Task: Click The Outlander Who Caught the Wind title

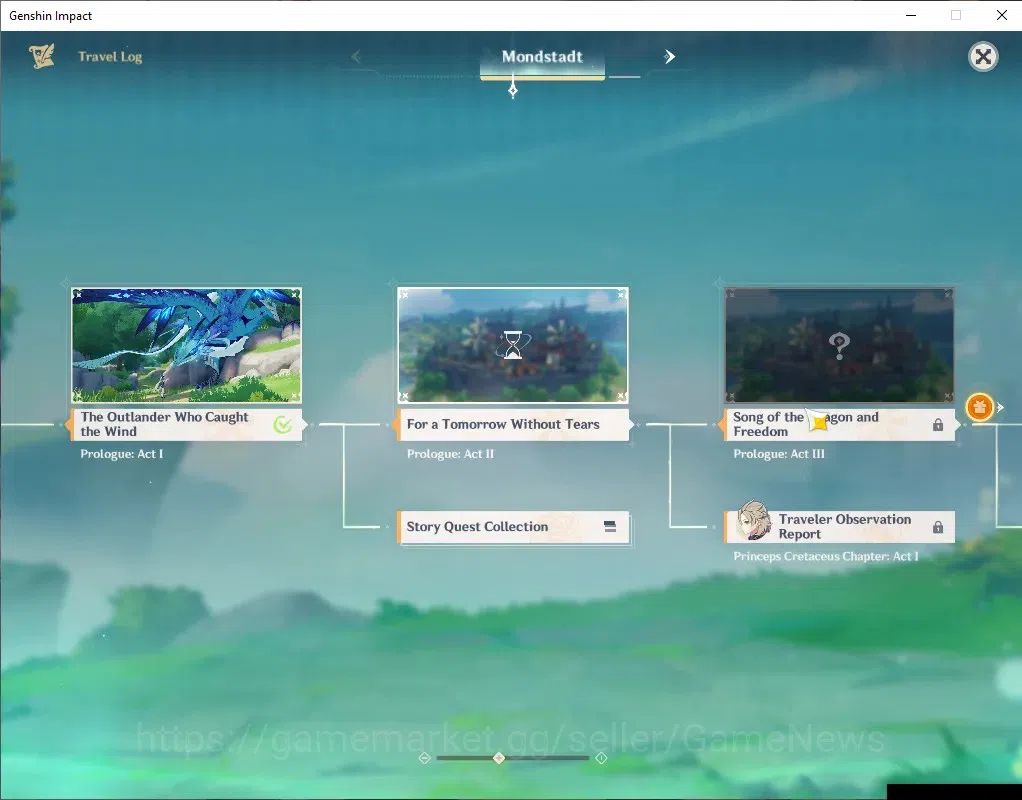Action: coord(164,424)
